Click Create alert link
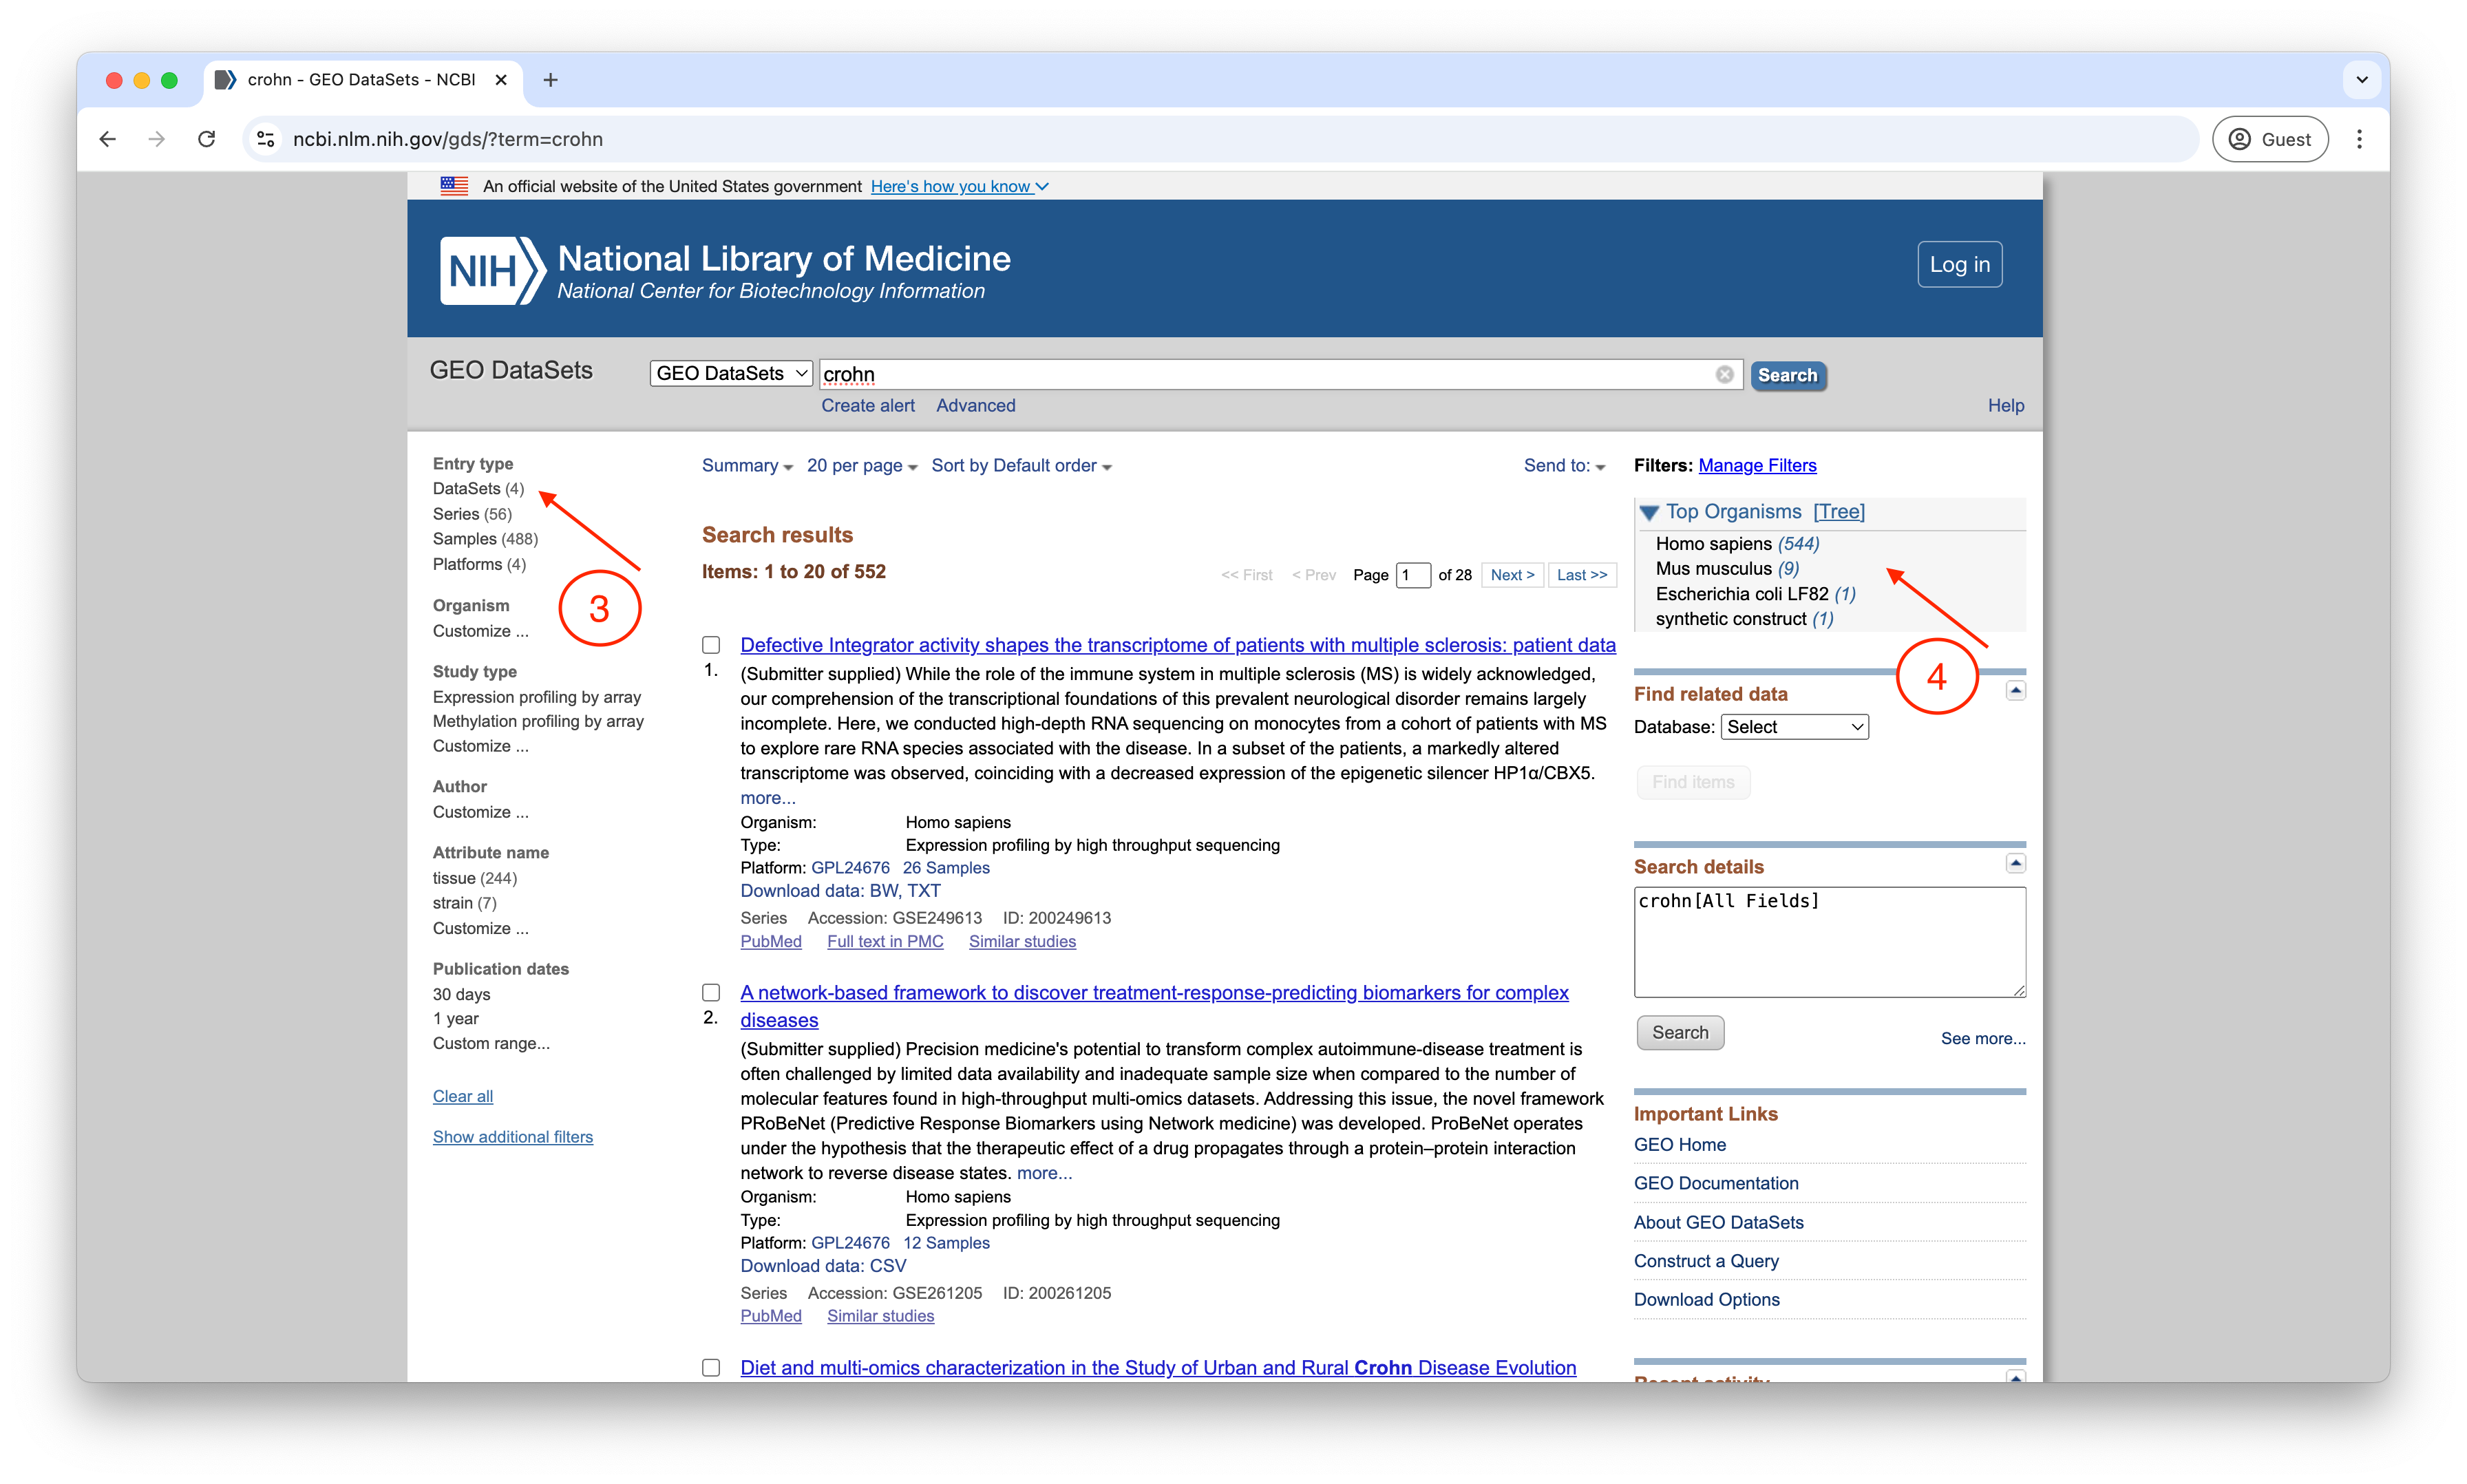 point(868,405)
